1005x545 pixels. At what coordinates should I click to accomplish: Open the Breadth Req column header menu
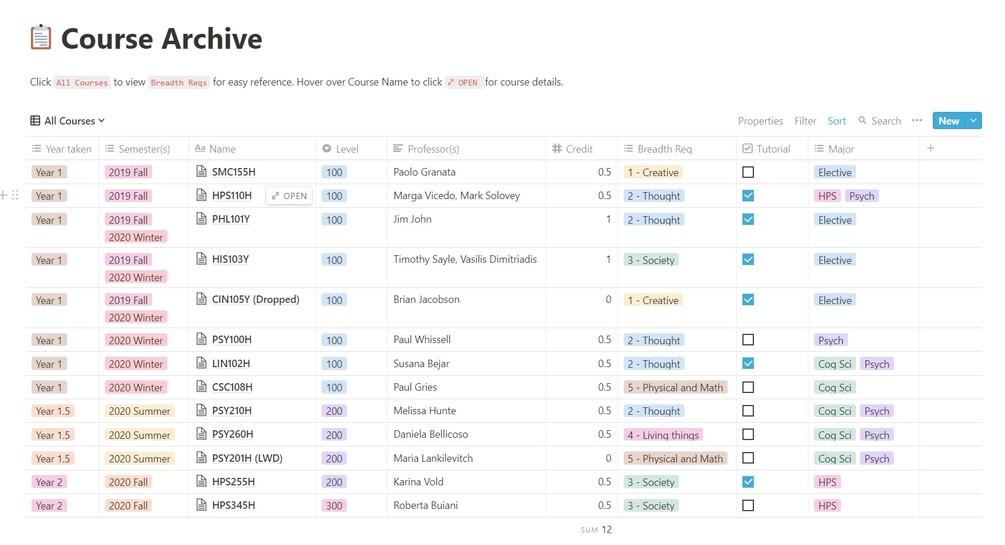click(x=664, y=149)
